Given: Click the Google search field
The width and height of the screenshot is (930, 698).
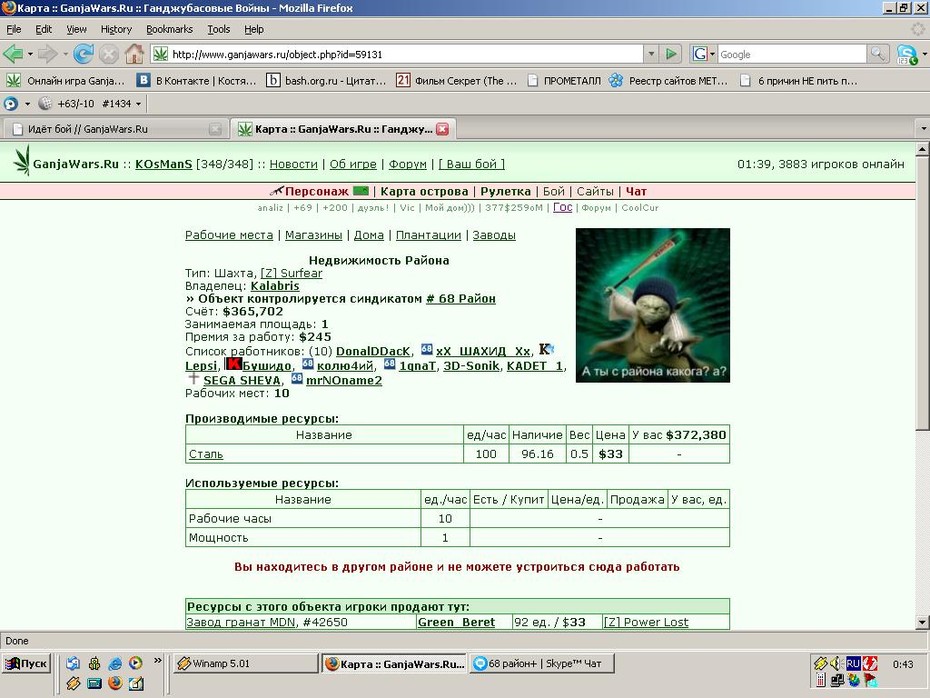Looking at the screenshot, I should (792, 54).
